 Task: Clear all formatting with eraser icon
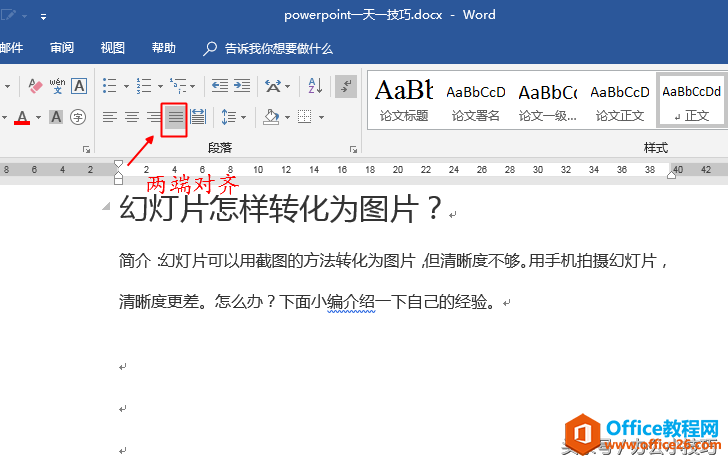[x=35, y=86]
